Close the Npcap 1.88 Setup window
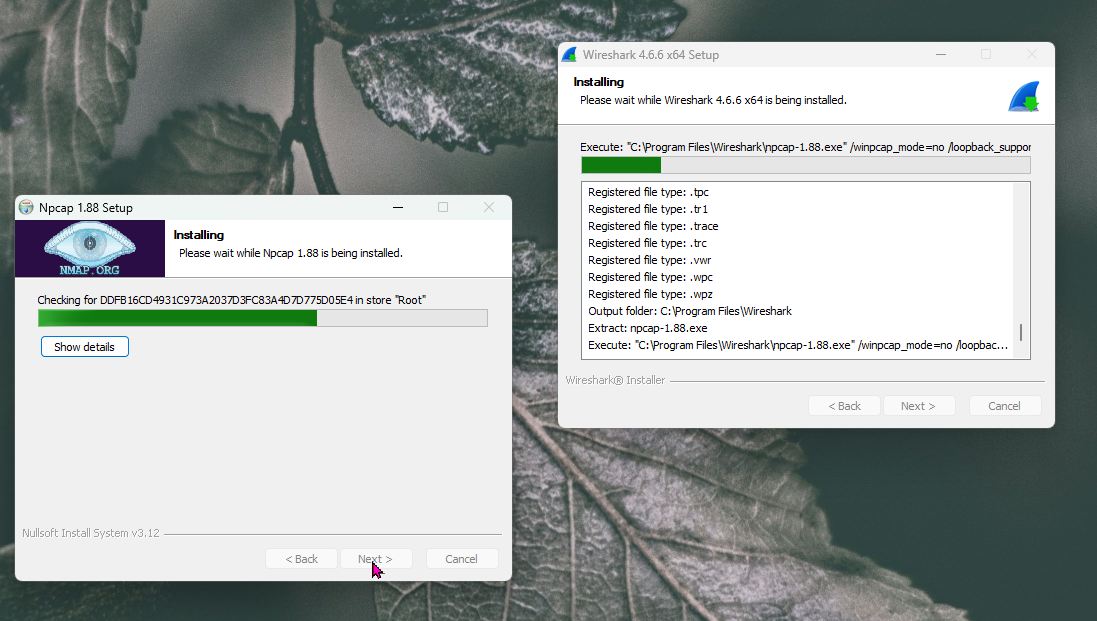The width and height of the screenshot is (1097, 621). click(x=489, y=207)
